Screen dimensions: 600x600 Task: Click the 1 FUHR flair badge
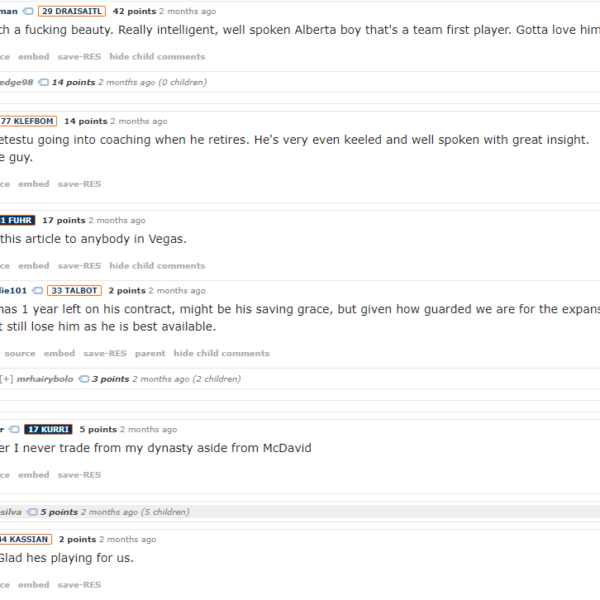coord(17,220)
